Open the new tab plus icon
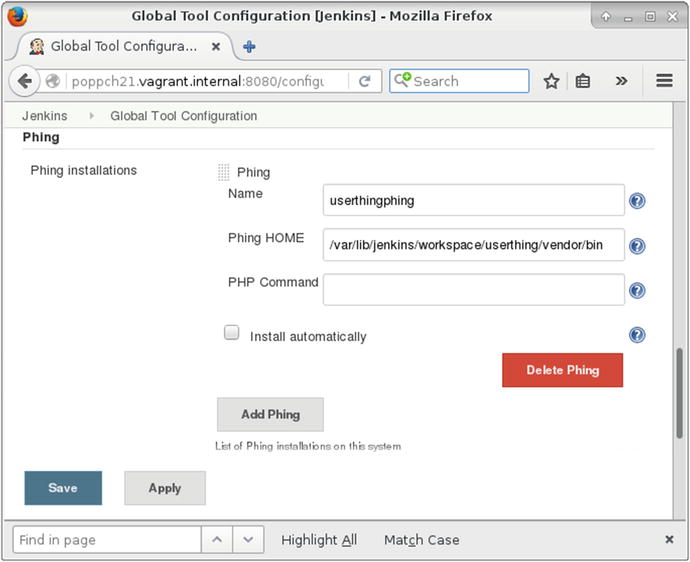Viewport: 690px width, 562px height. [250, 46]
